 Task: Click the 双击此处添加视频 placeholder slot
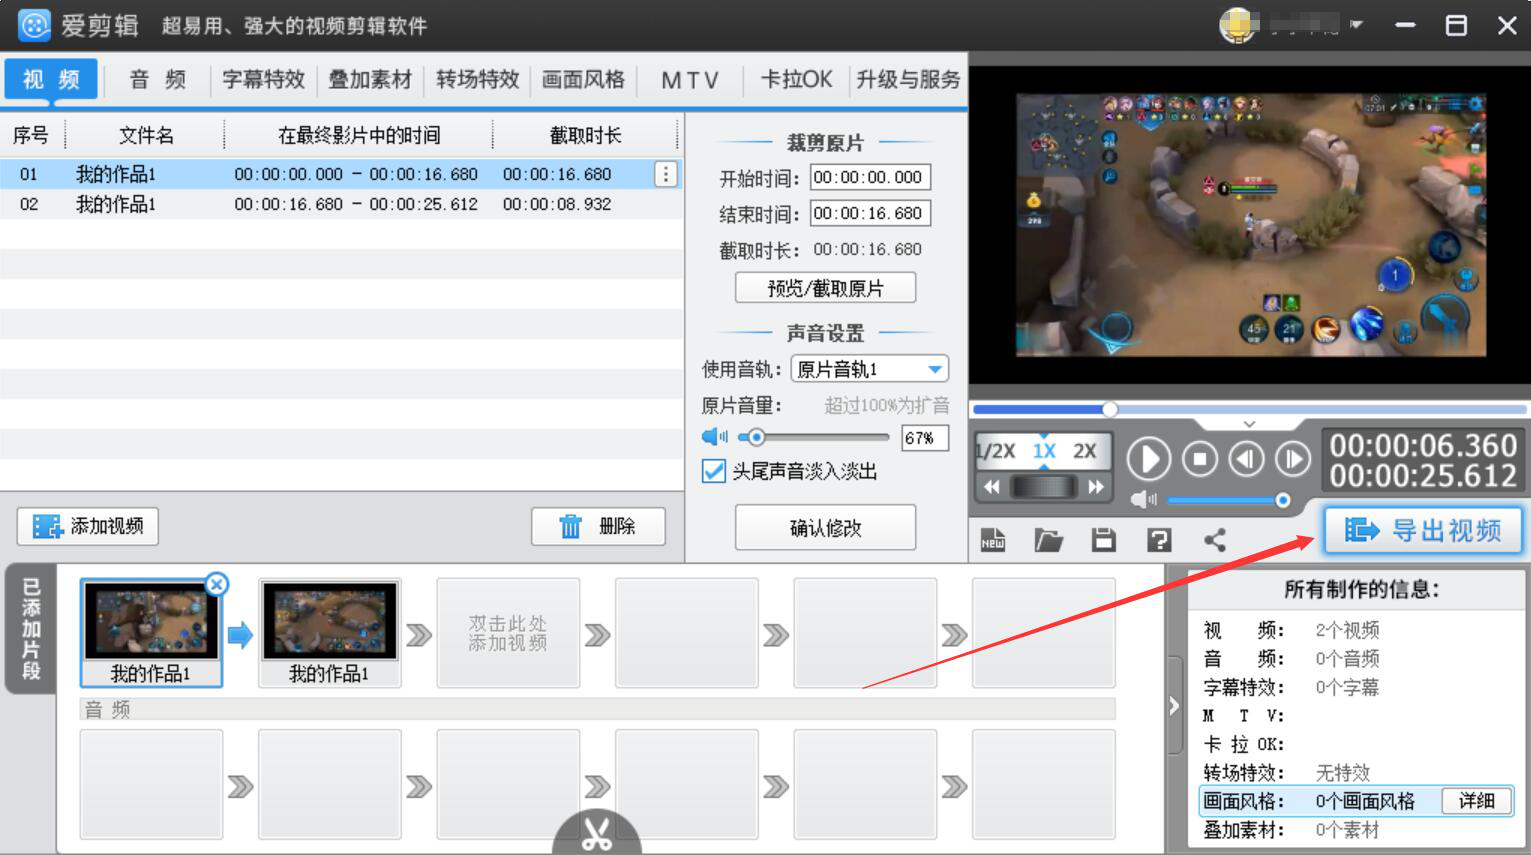(x=508, y=632)
